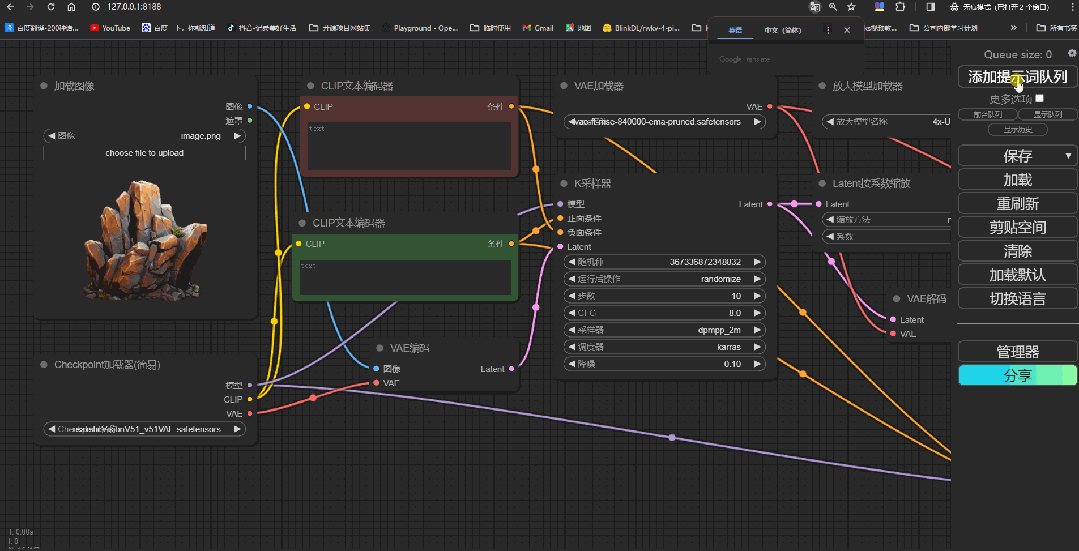Close the Google Translate popup
Image resolution: width=1079 pixels, height=551 pixels.
847,30
